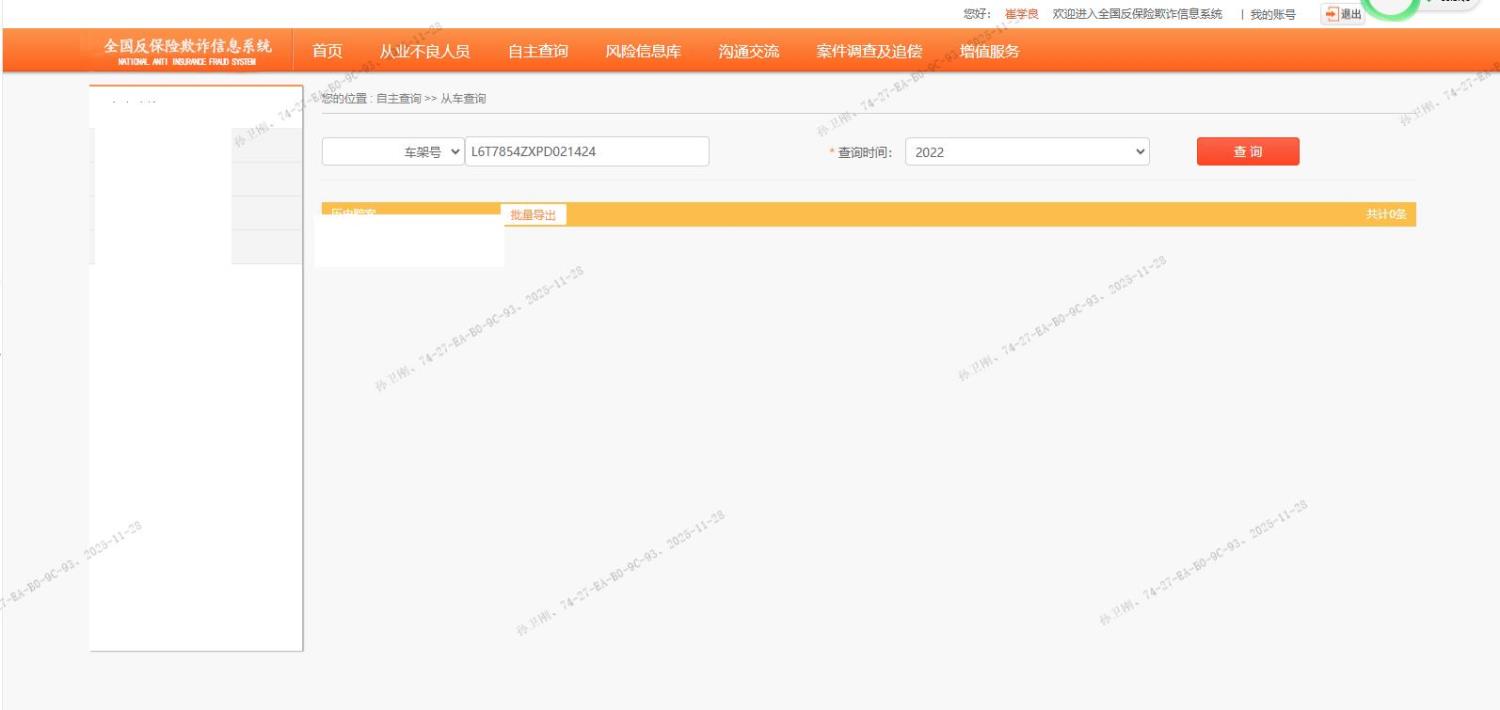The height and width of the screenshot is (710, 1500).
Task: Click the 批量导出 batch export button
Action: 533,215
